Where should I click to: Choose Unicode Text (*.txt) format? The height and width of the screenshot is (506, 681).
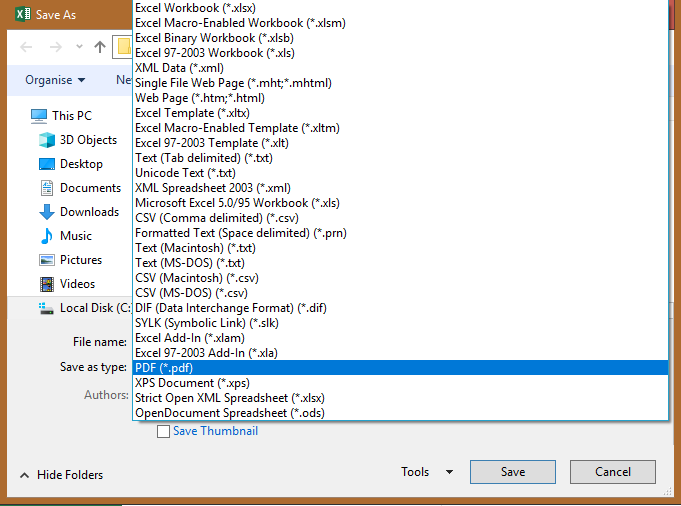(x=400, y=173)
